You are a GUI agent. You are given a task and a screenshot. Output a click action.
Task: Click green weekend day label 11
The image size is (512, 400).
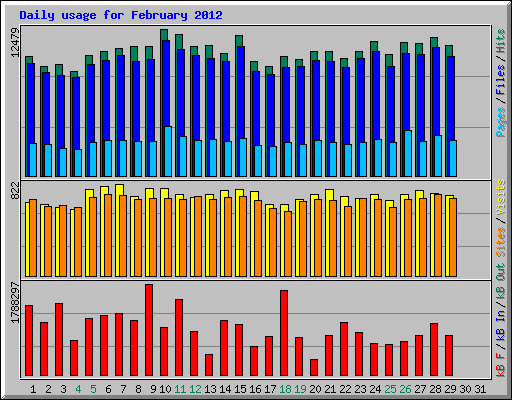tap(180, 389)
